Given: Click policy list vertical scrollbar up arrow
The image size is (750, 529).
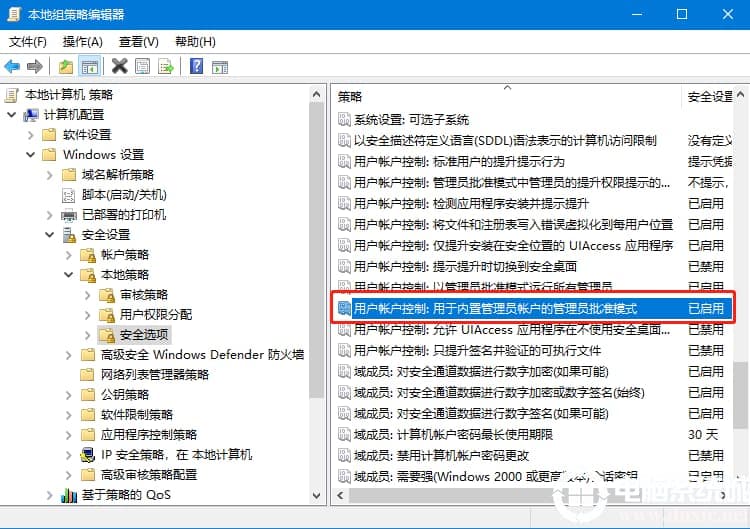Looking at the screenshot, I should (740, 94).
